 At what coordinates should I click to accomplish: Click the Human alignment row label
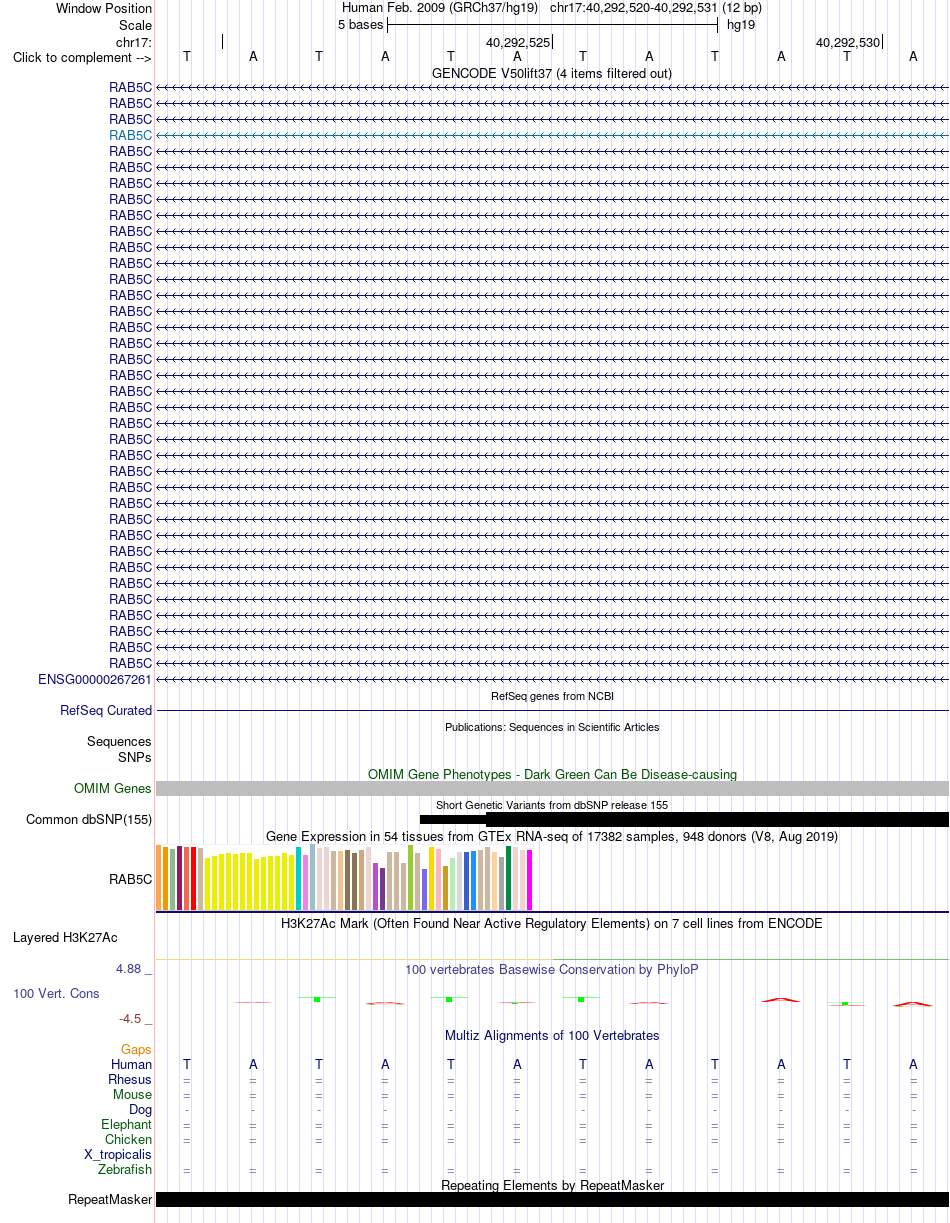coord(132,1065)
